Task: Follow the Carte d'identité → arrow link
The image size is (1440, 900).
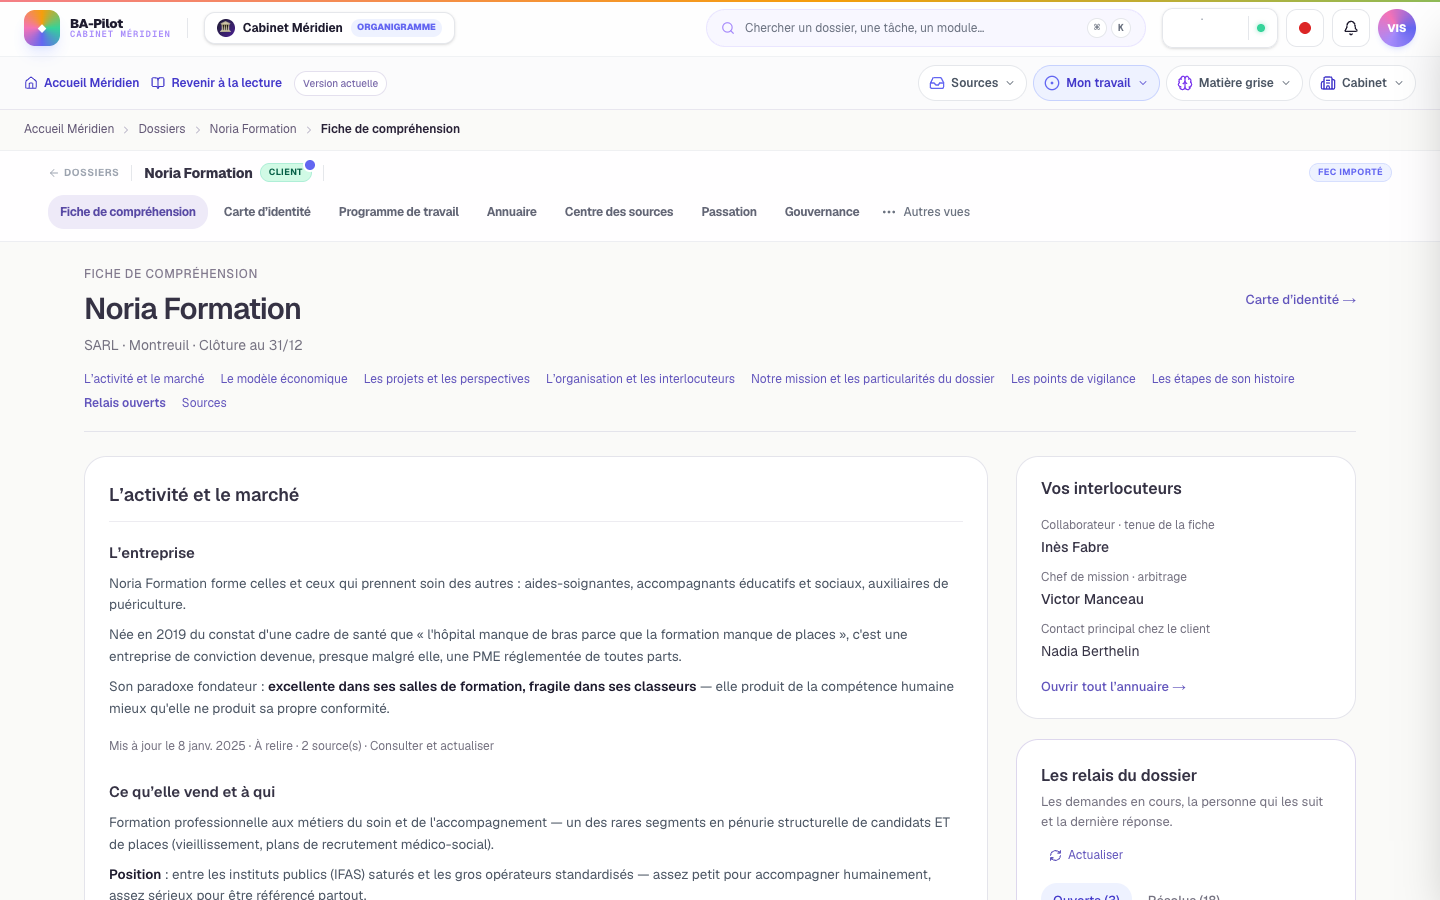Action: tap(1300, 299)
